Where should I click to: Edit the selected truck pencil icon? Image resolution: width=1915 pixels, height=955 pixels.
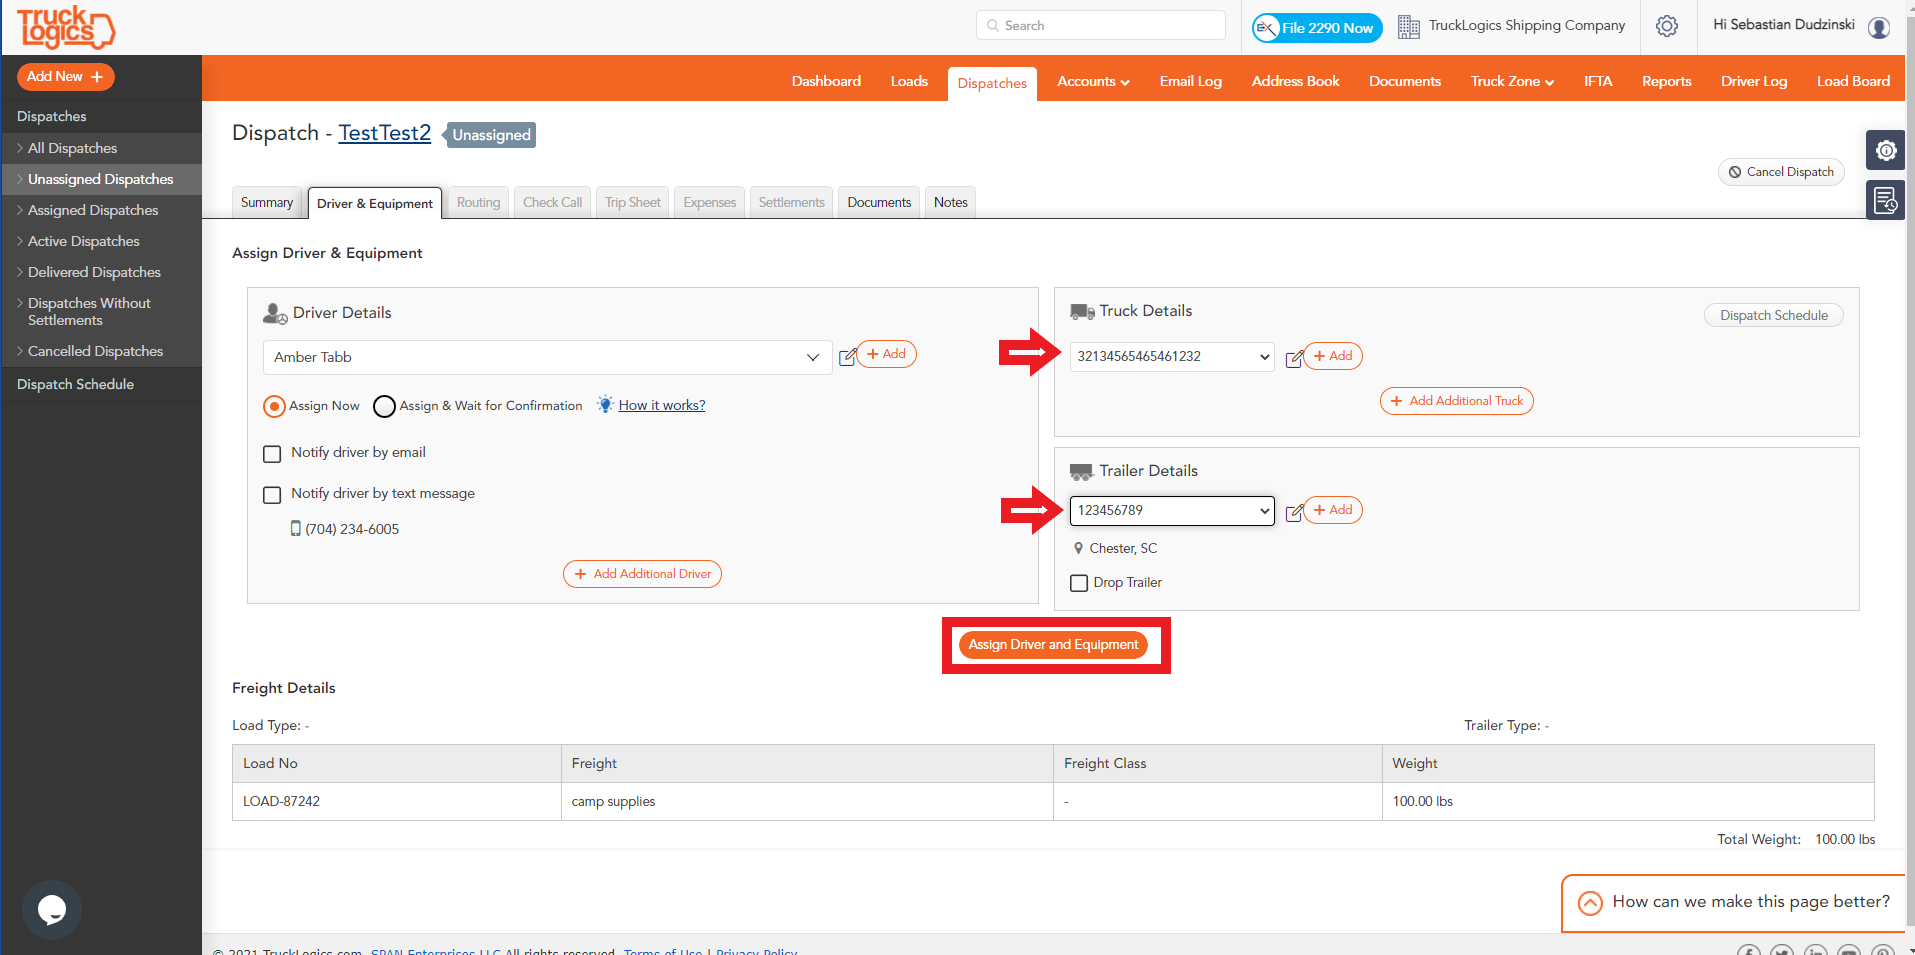1294,358
